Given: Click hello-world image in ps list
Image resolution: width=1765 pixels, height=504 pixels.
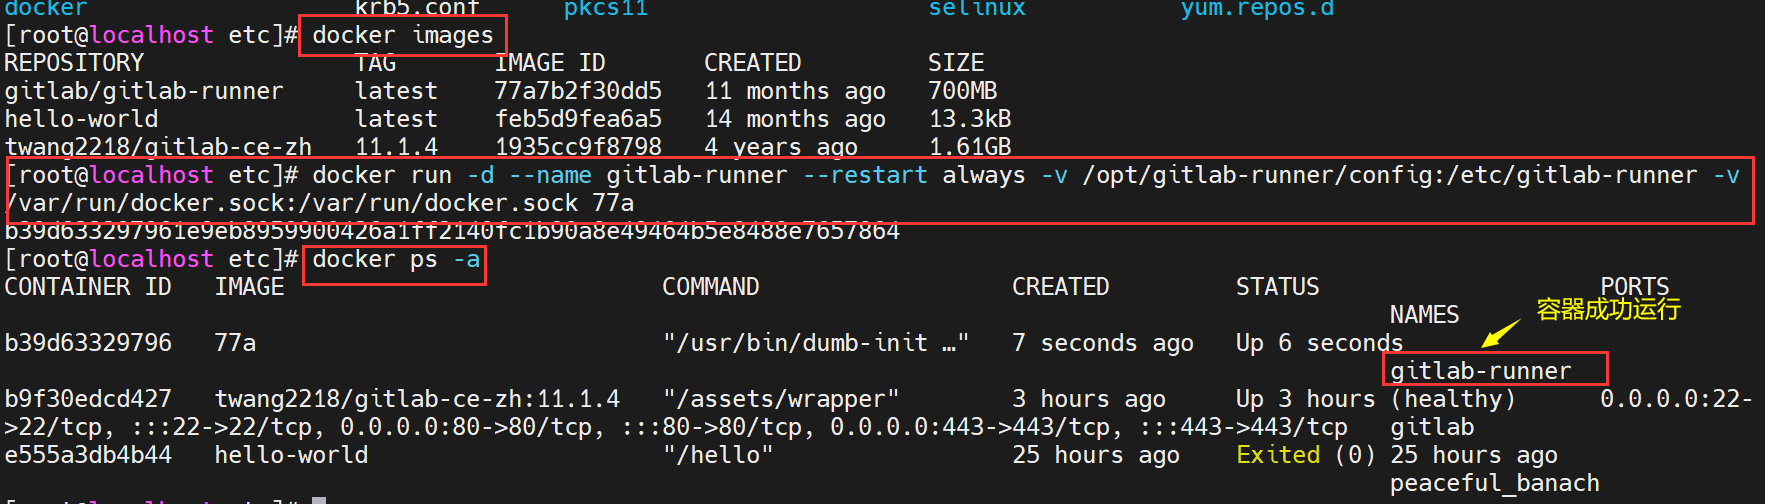Looking at the screenshot, I should [x=291, y=455].
